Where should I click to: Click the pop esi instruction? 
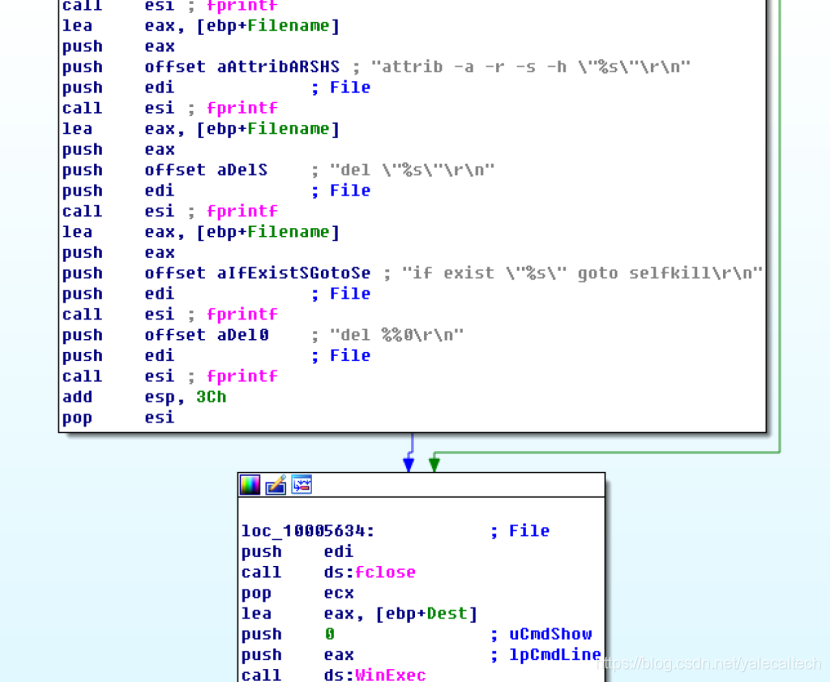click(x=118, y=418)
